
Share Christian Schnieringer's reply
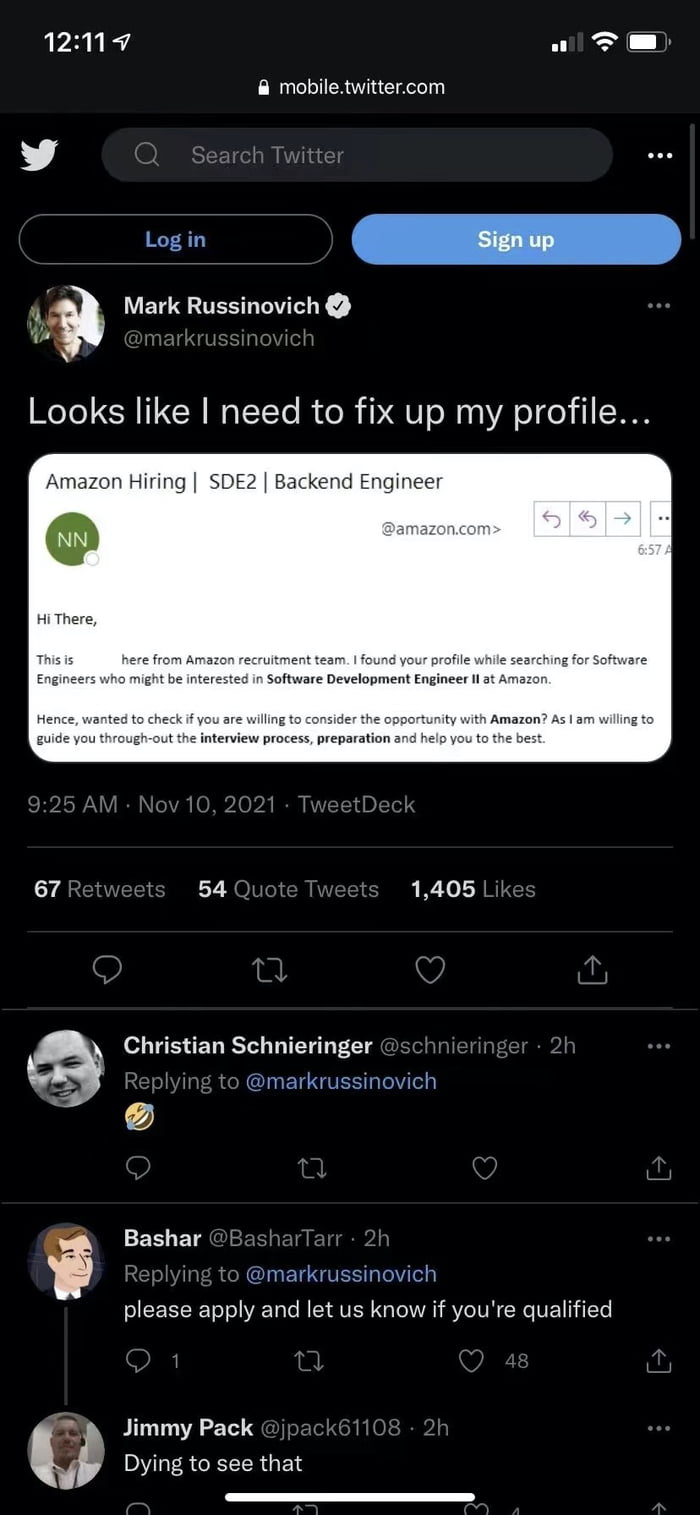(x=658, y=1167)
